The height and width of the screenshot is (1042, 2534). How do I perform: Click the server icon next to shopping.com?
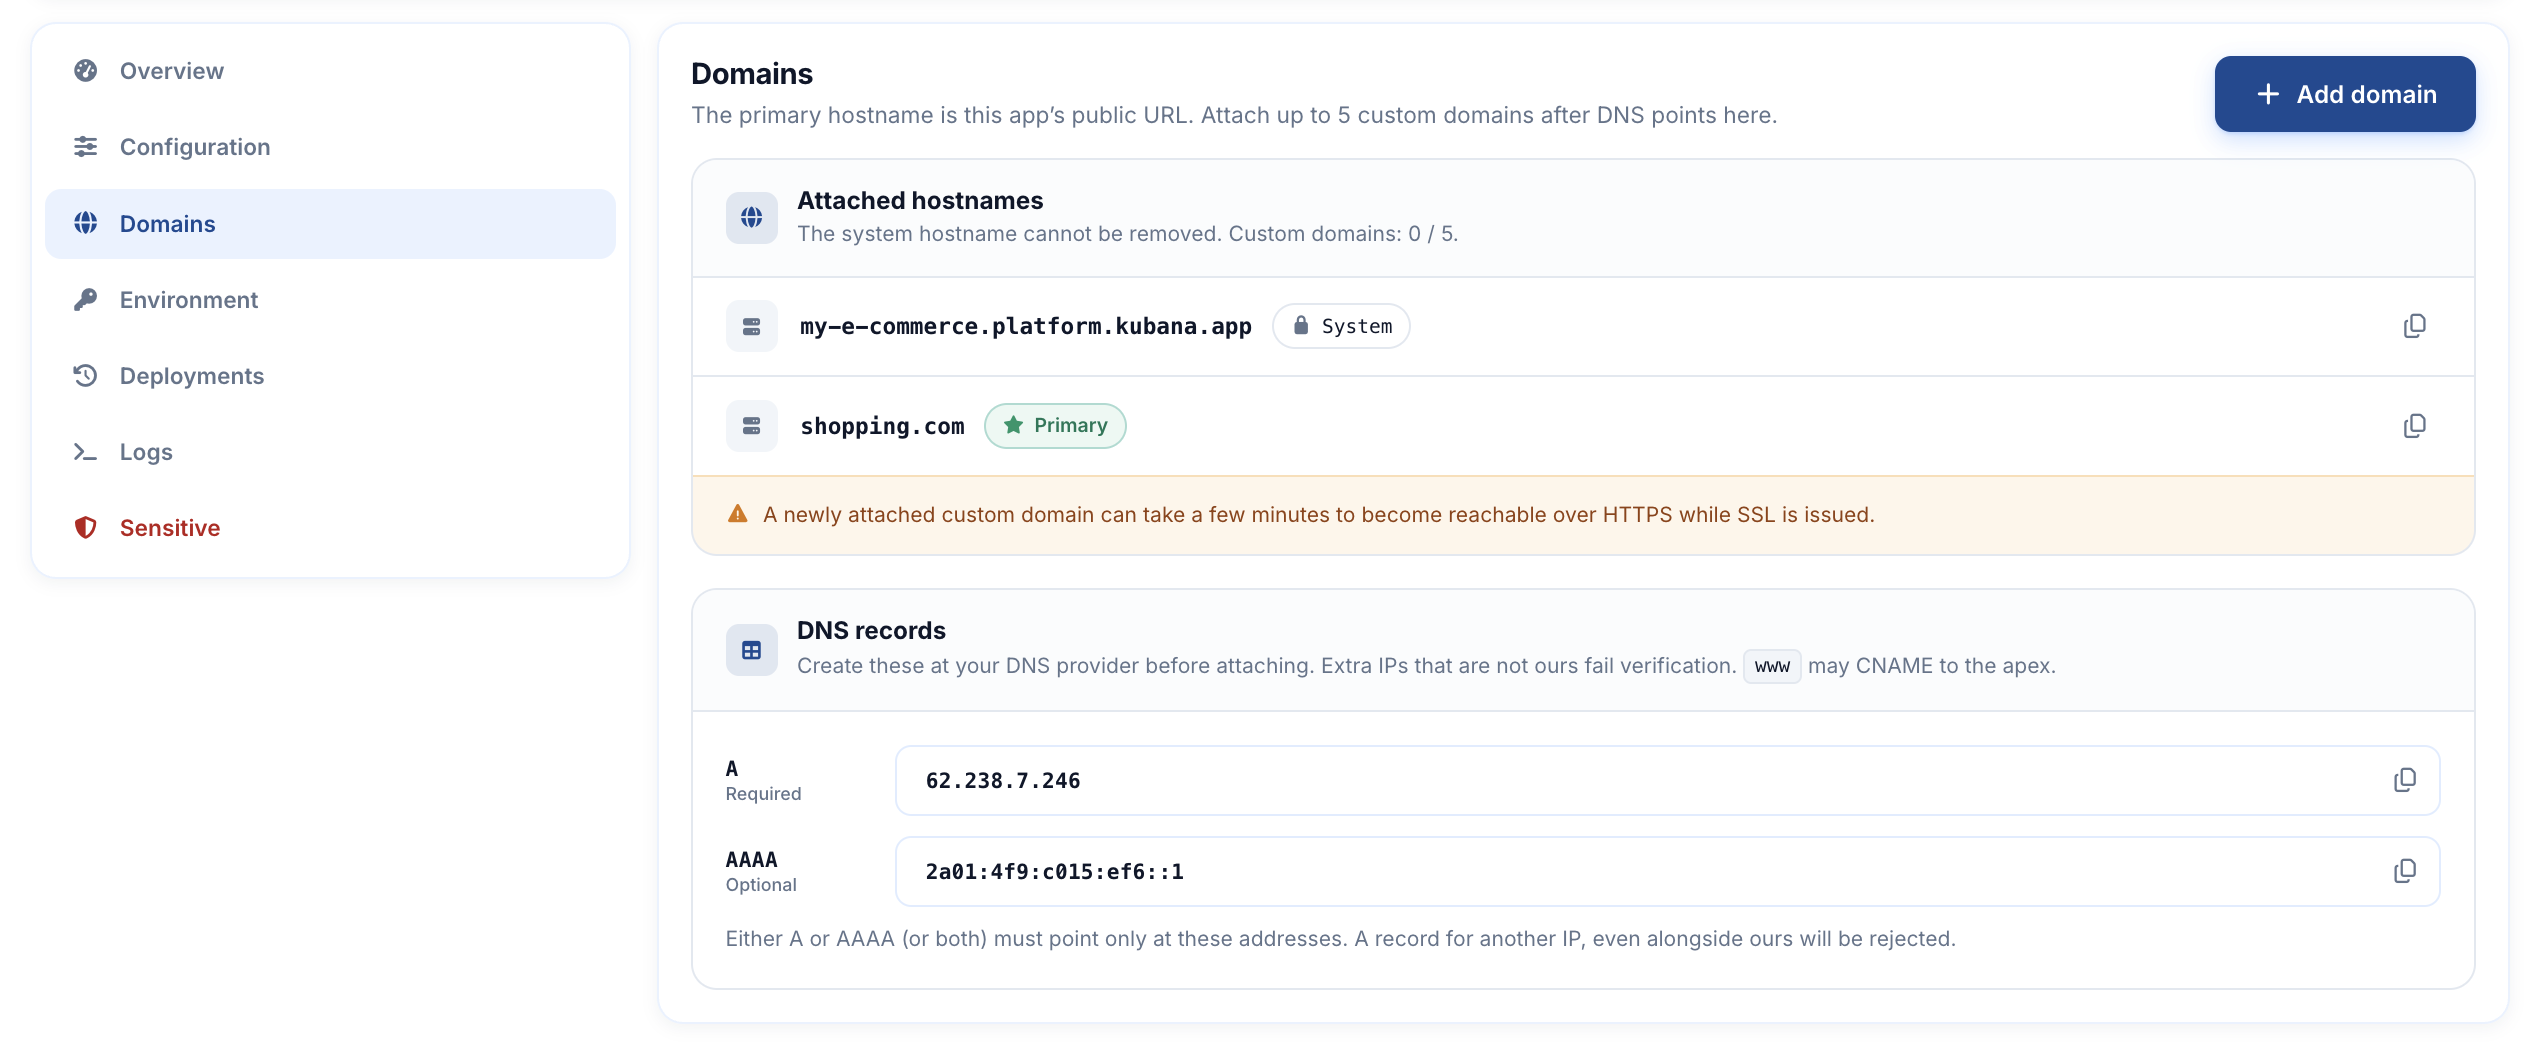point(752,426)
